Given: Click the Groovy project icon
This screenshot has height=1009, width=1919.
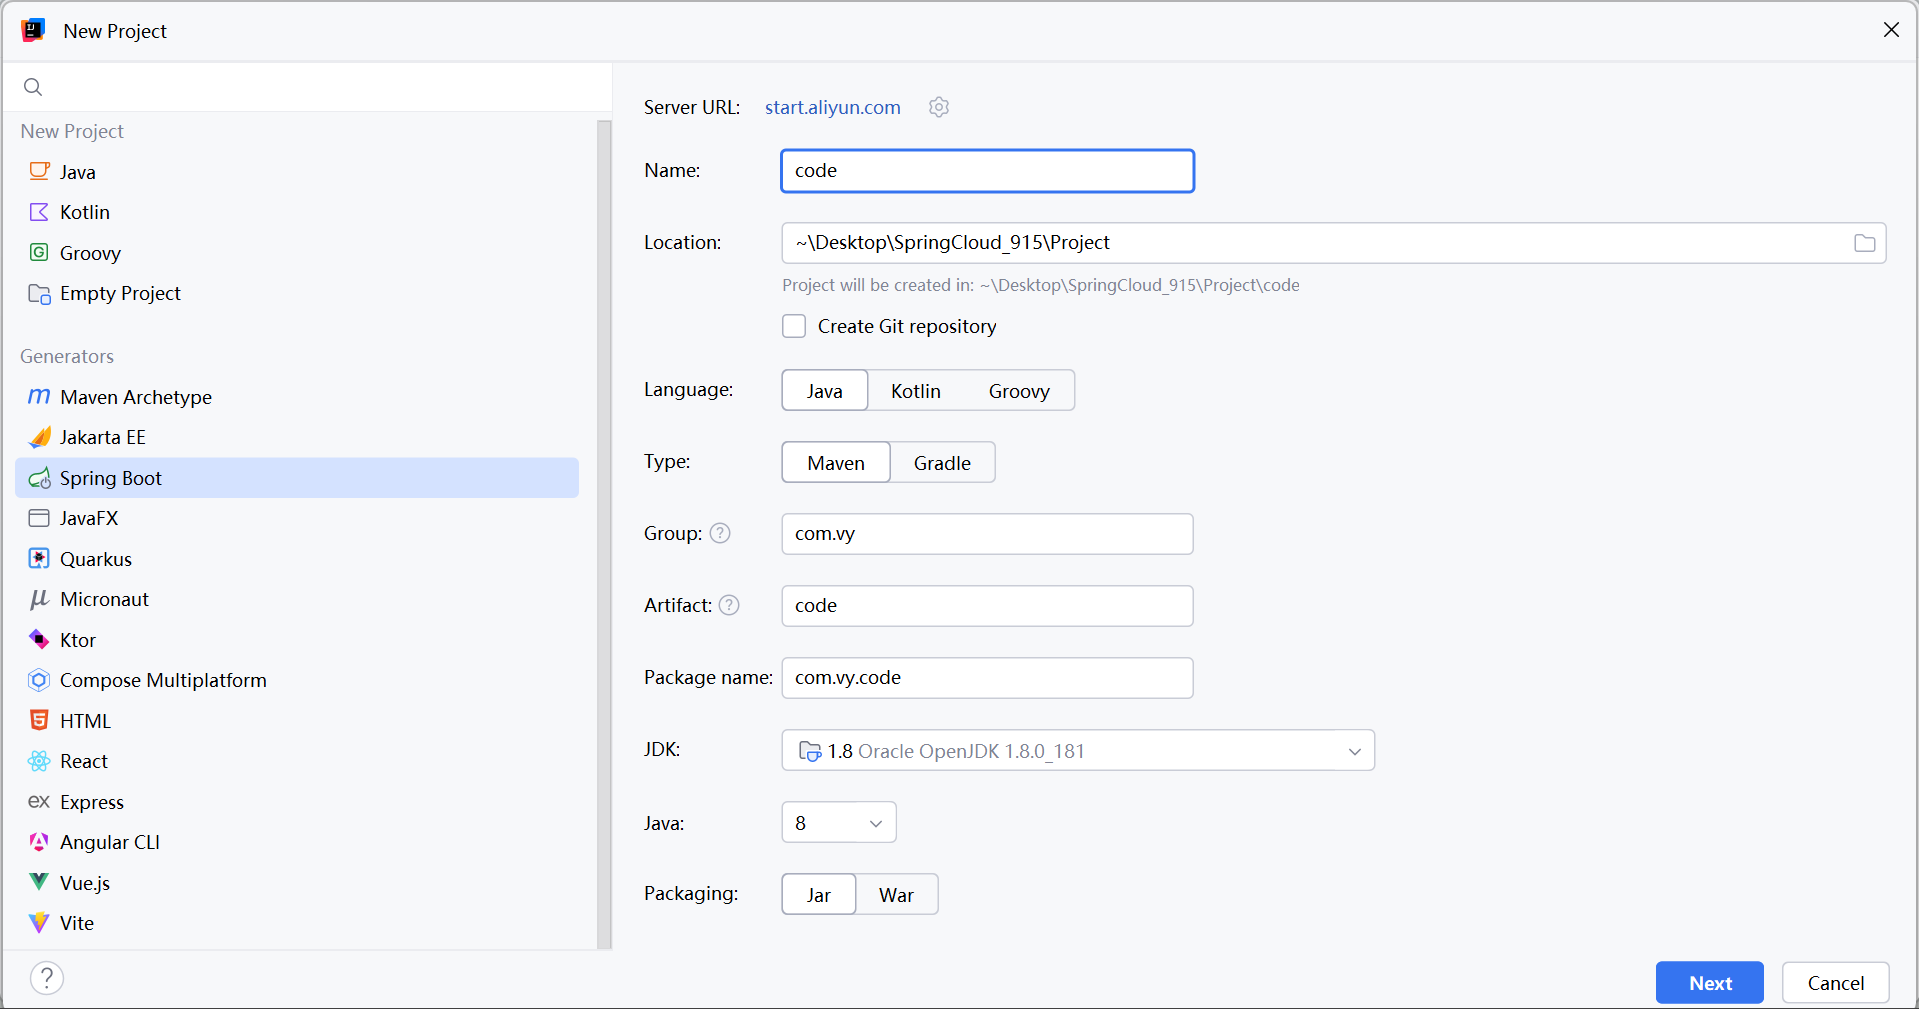Looking at the screenshot, I should (x=39, y=252).
